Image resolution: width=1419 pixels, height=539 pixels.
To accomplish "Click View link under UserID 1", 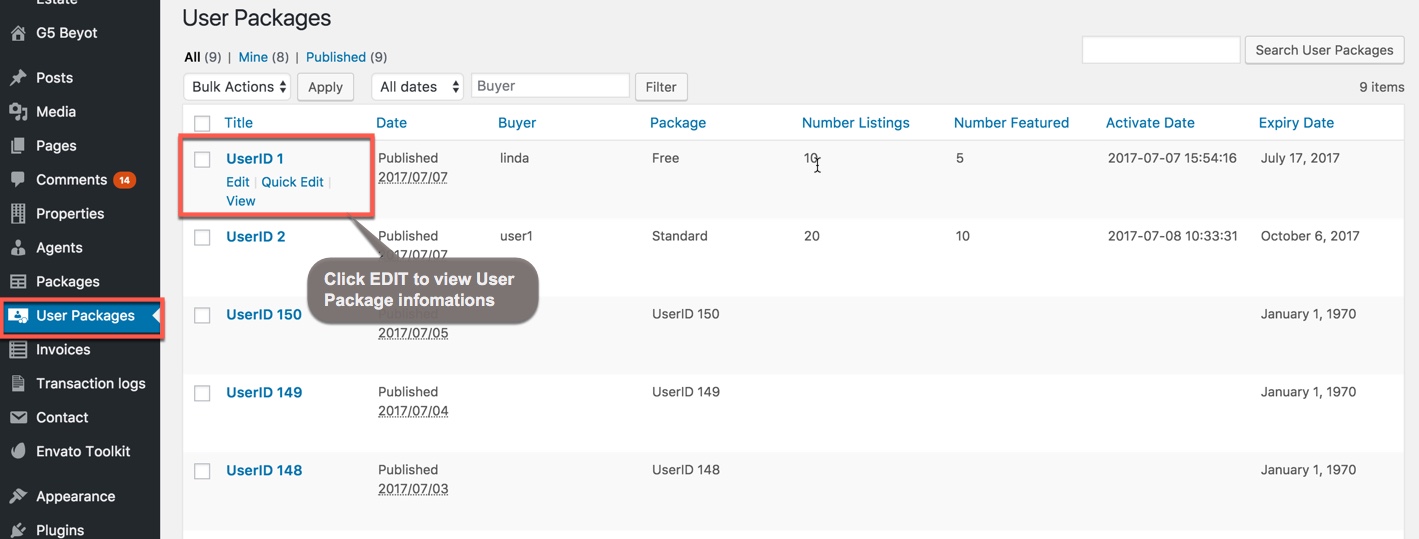I will (x=241, y=201).
